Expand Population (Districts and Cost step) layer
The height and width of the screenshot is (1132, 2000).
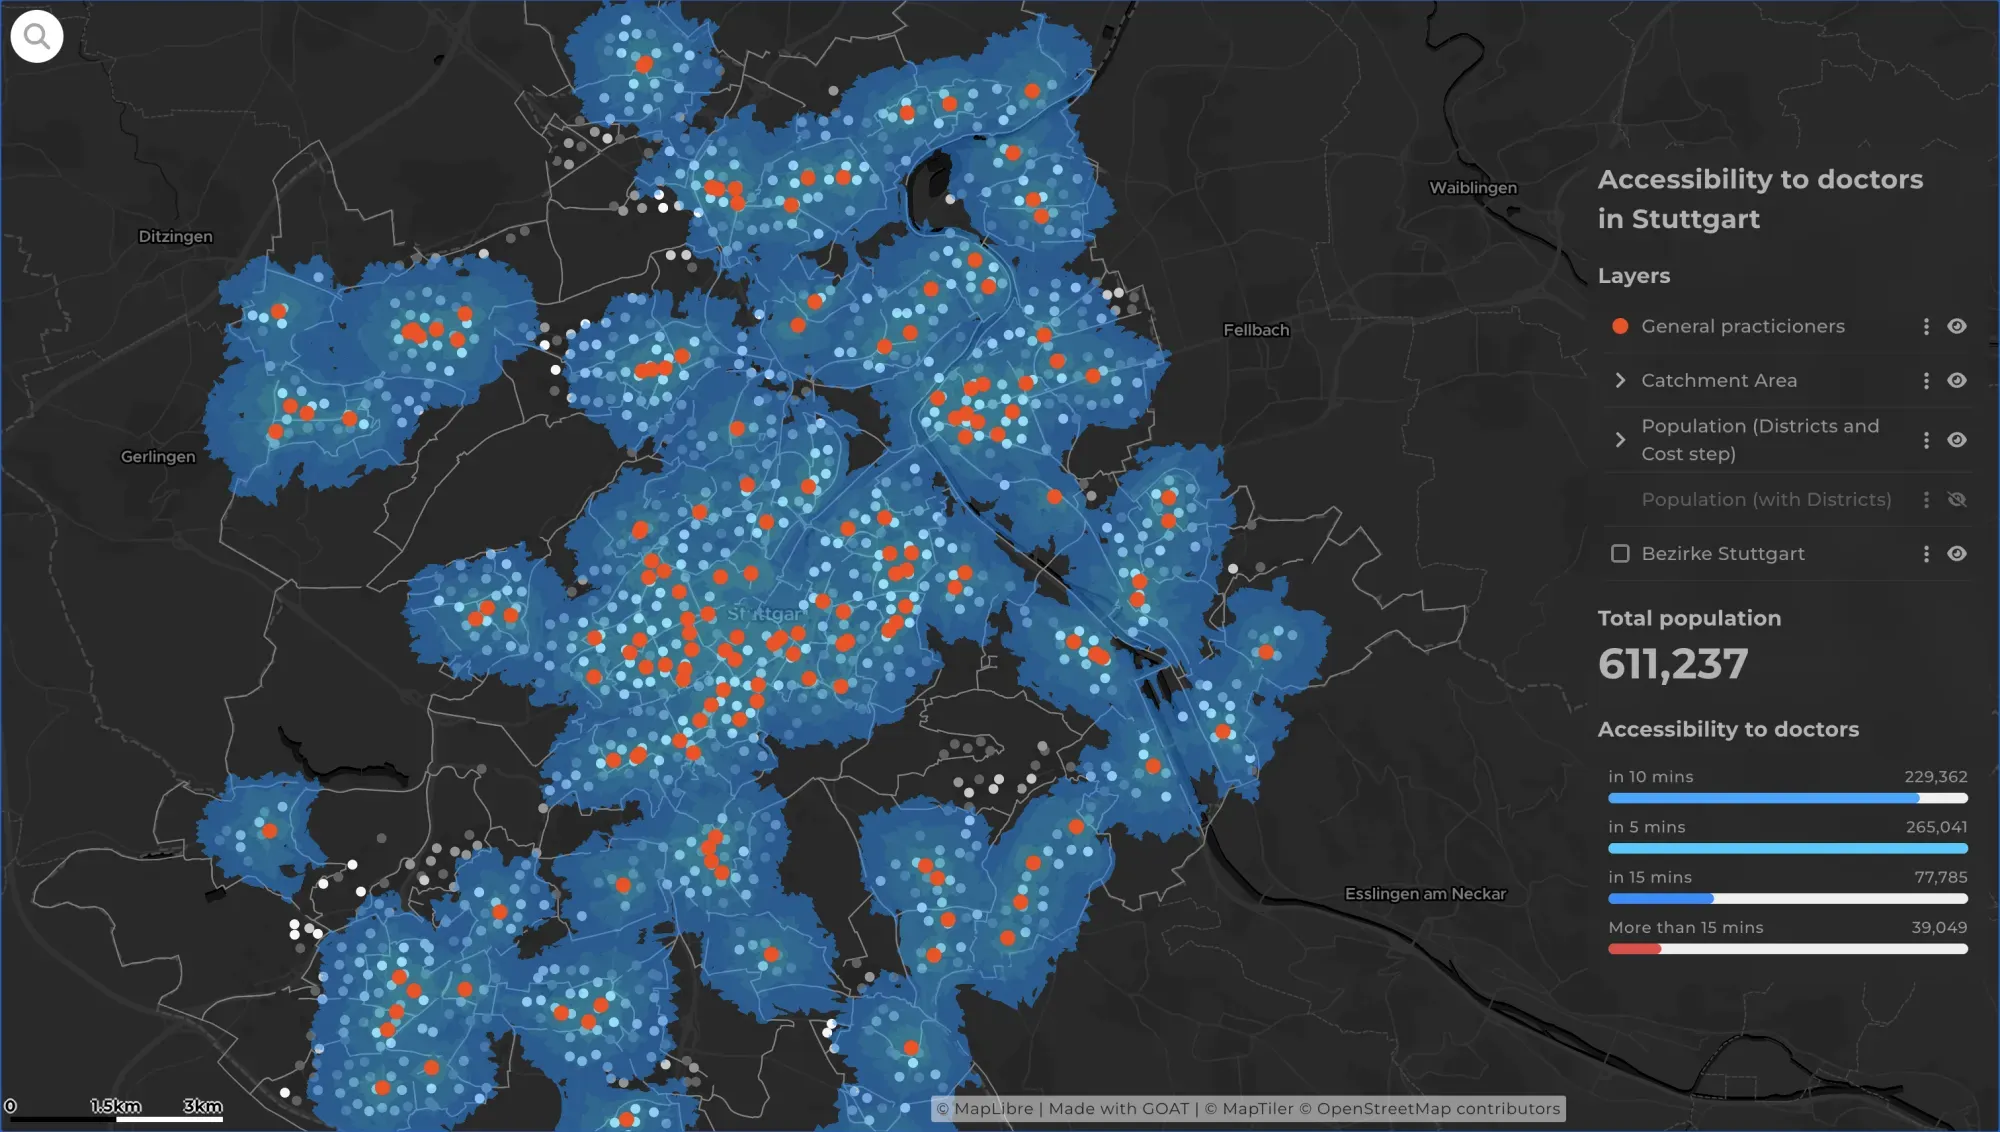point(1620,440)
